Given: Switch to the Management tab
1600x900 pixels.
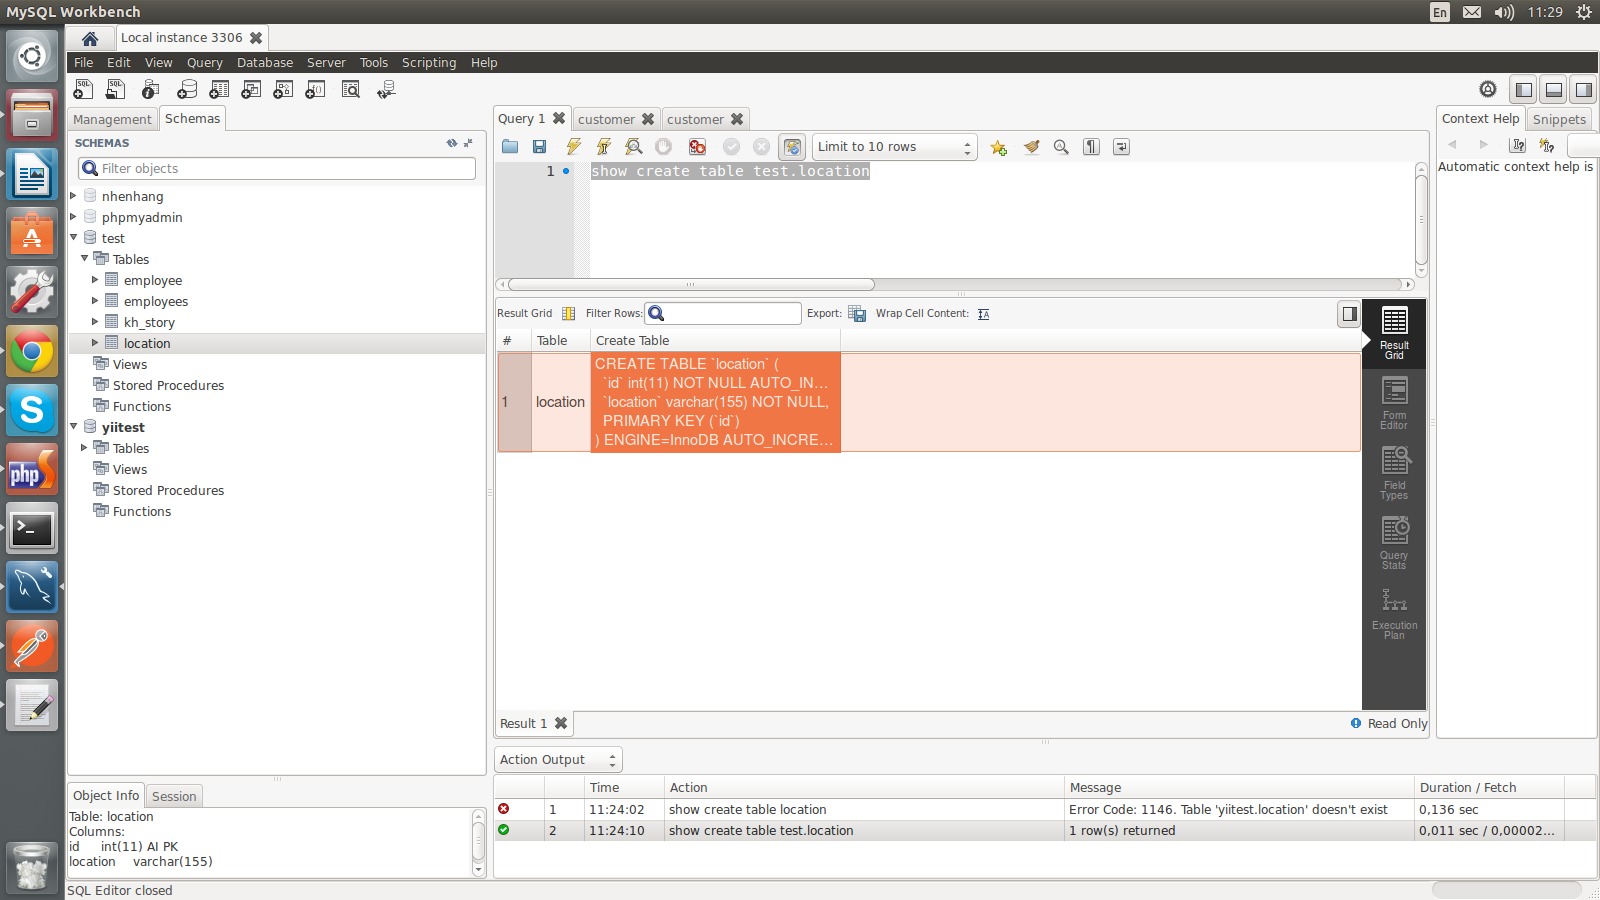Looking at the screenshot, I should pyautogui.click(x=112, y=119).
